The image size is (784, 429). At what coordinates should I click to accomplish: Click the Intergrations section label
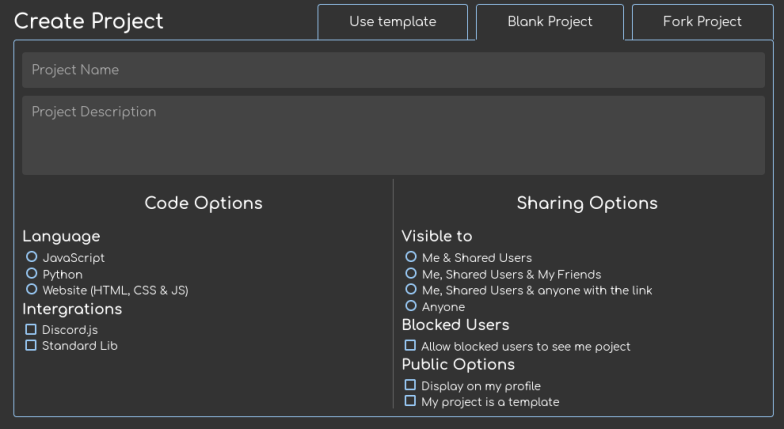click(x=72, y=309)
